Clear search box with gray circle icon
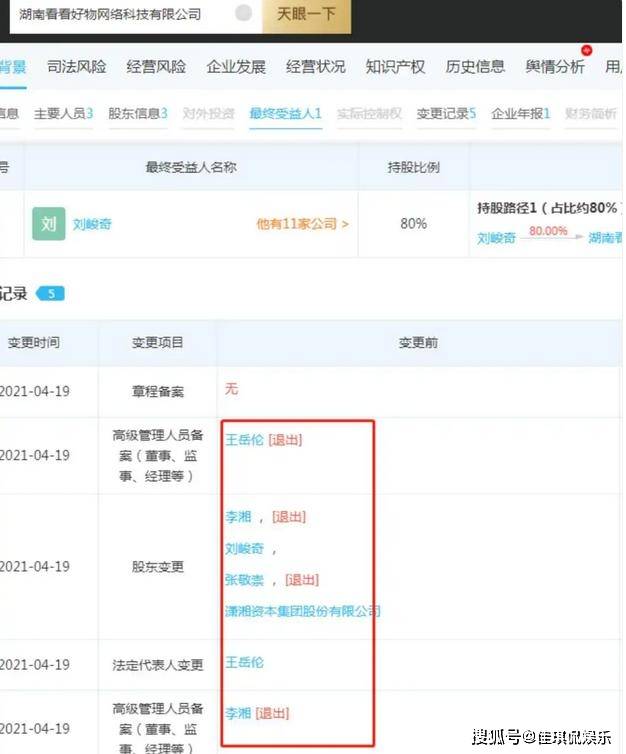 (244, 13)
